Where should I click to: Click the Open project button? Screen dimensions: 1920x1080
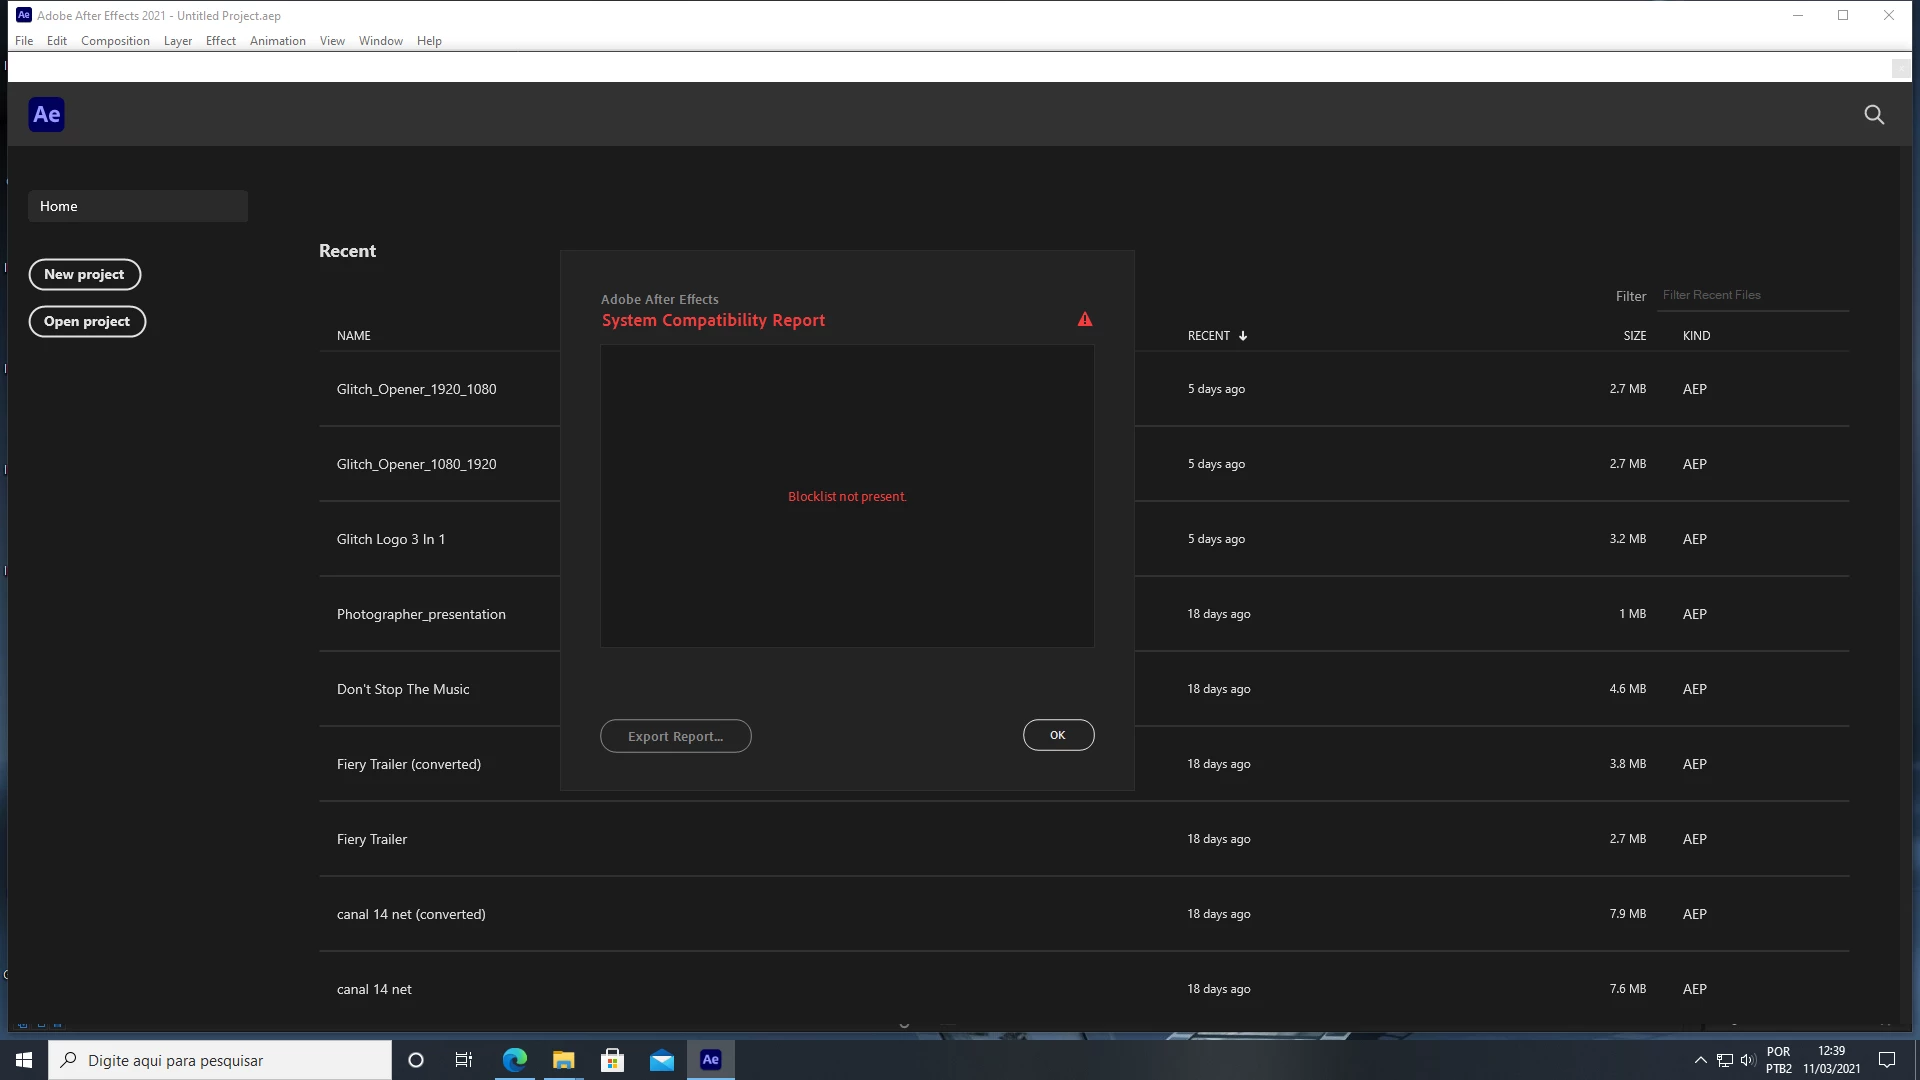tap(87, 321)
